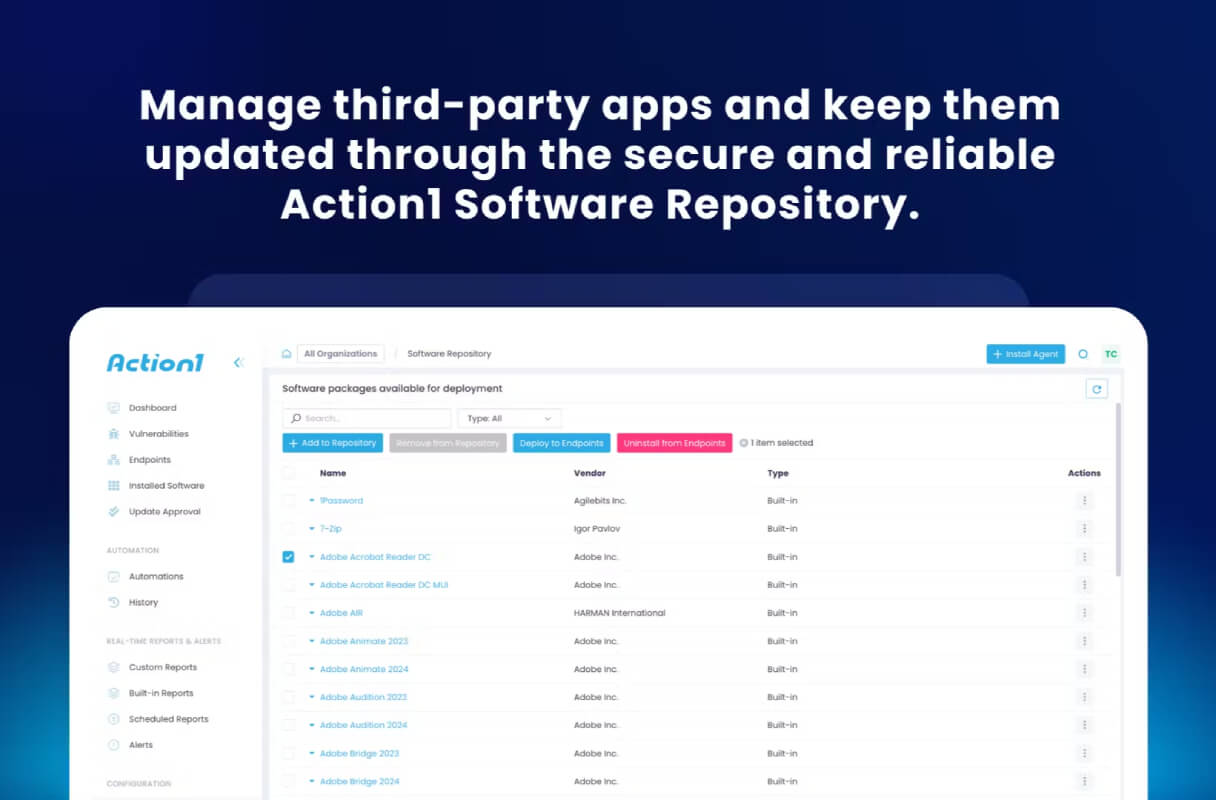Click the All Organizations breadcrumb button
This screenshot has height=800, width=1216.
[x=340, y=354]
